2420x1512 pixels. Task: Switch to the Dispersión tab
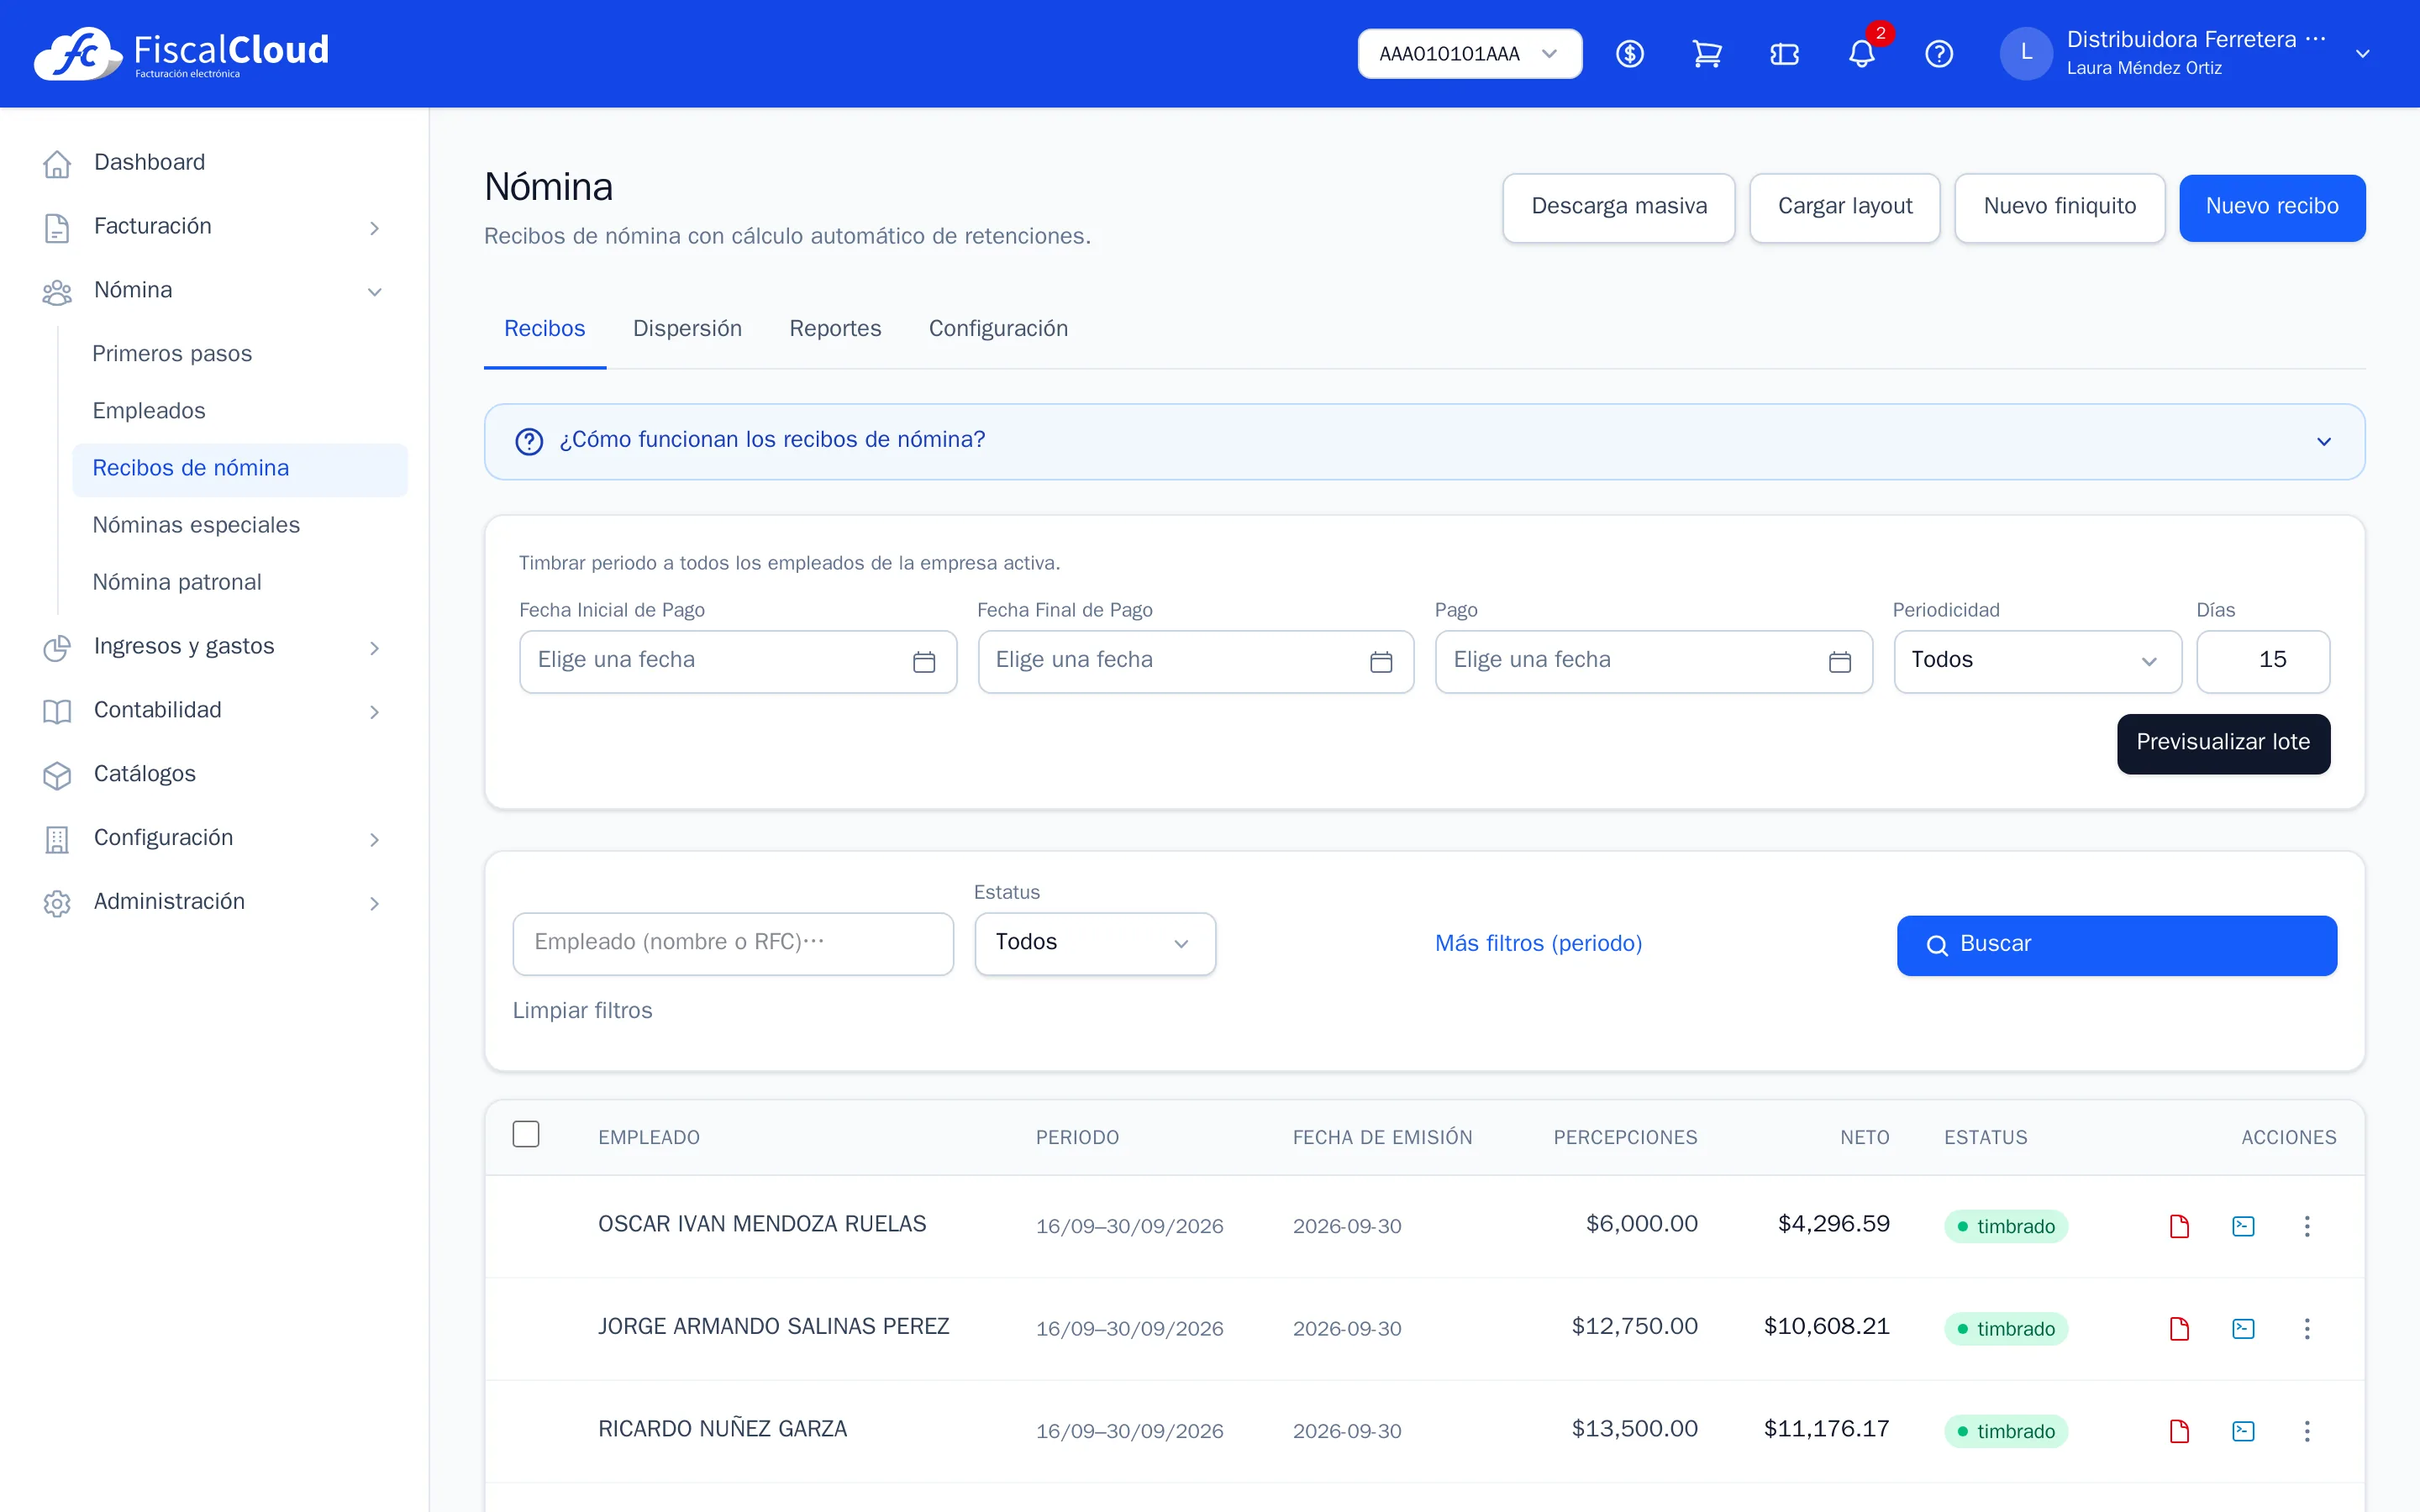click(x=687, y=329)
